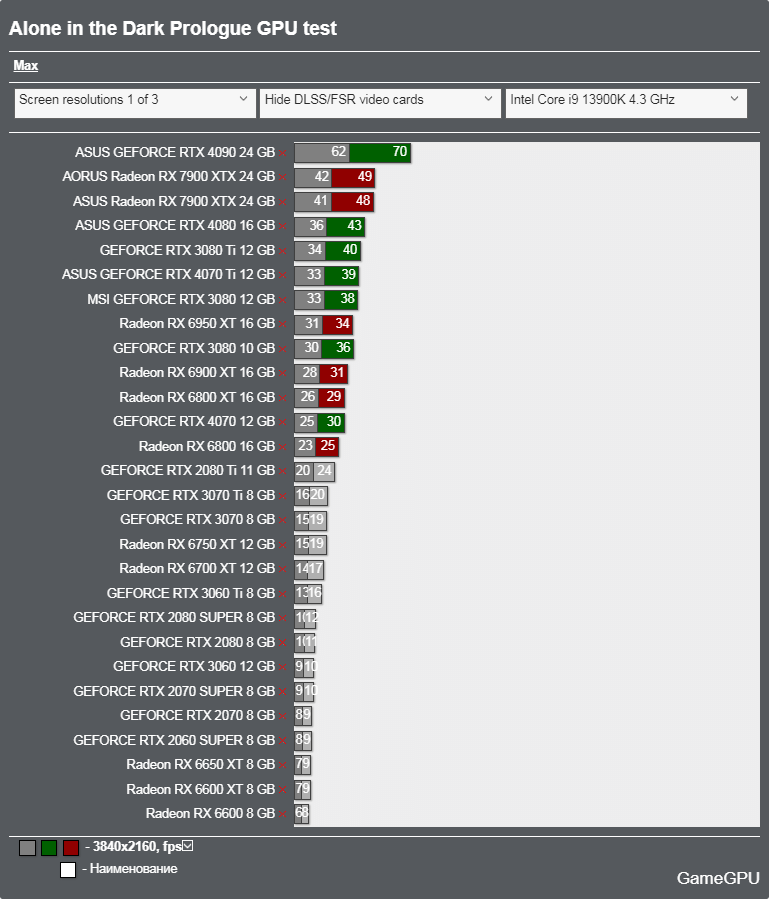Click the GameGPU logo text
Viewport: 769px width, 899px height.
click(x=718, y=878)
